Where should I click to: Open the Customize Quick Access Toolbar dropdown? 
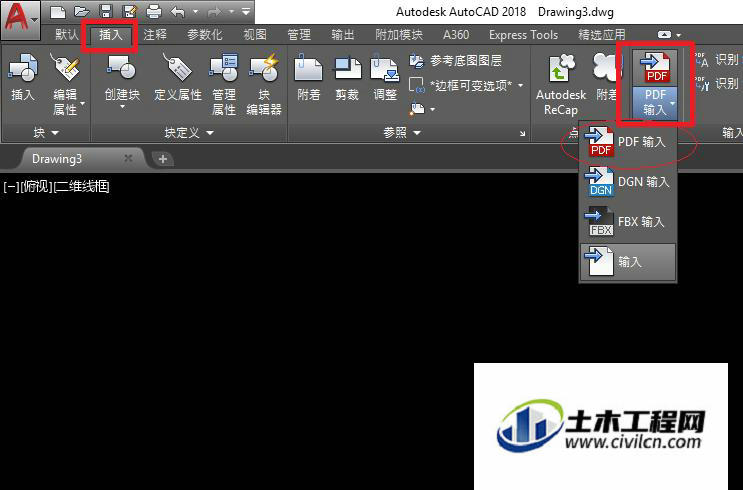(x=246, y=11)
